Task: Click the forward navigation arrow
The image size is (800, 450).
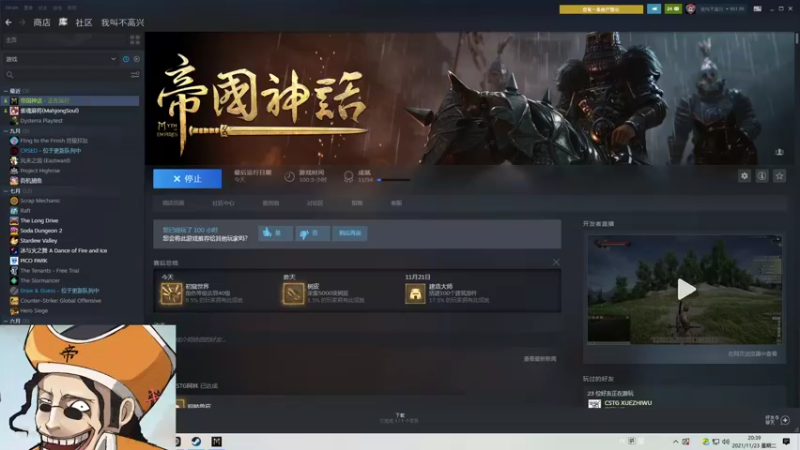Action: (22, 22)
